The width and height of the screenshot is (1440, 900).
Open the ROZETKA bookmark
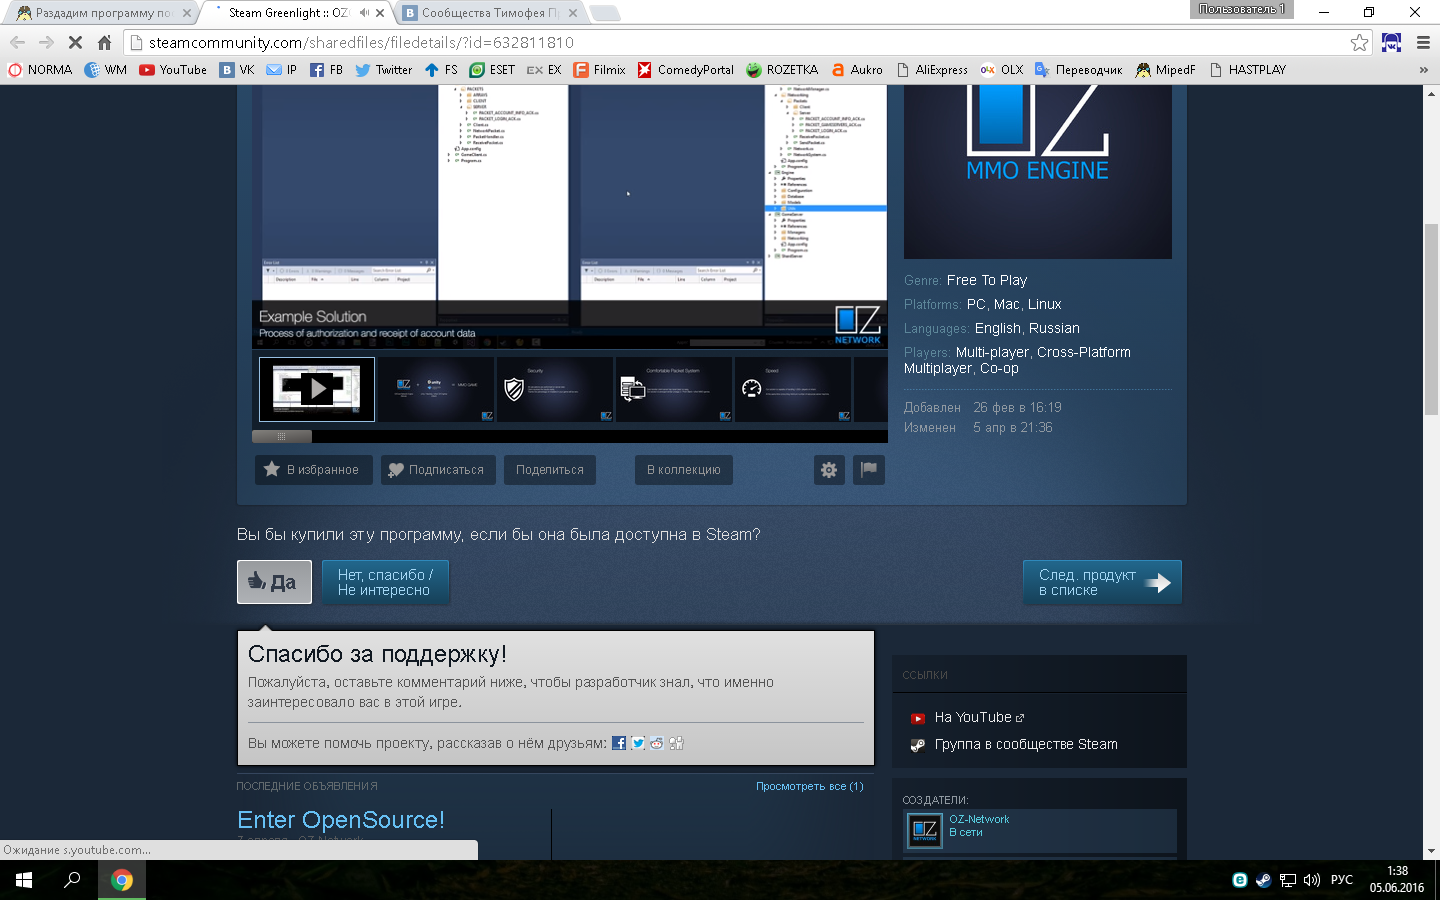(x=782, y=70)
